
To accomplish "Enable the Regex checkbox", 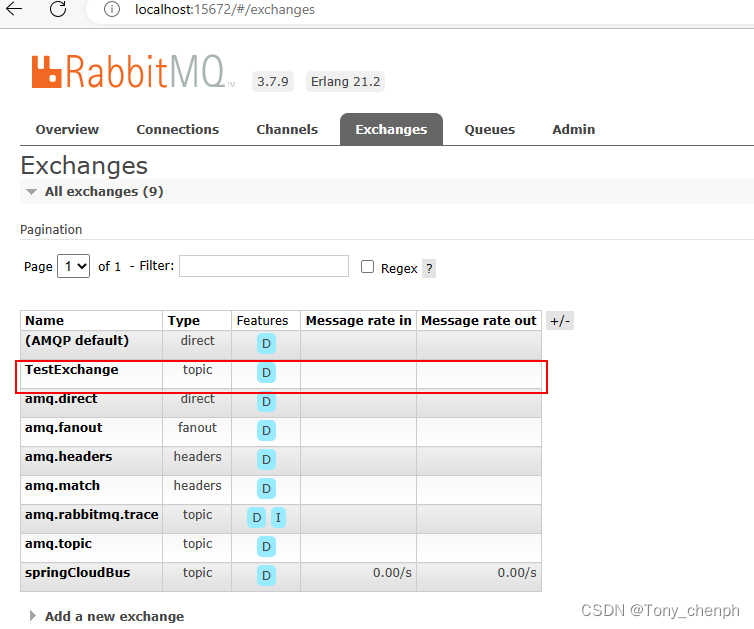I will tap(367, 267).
